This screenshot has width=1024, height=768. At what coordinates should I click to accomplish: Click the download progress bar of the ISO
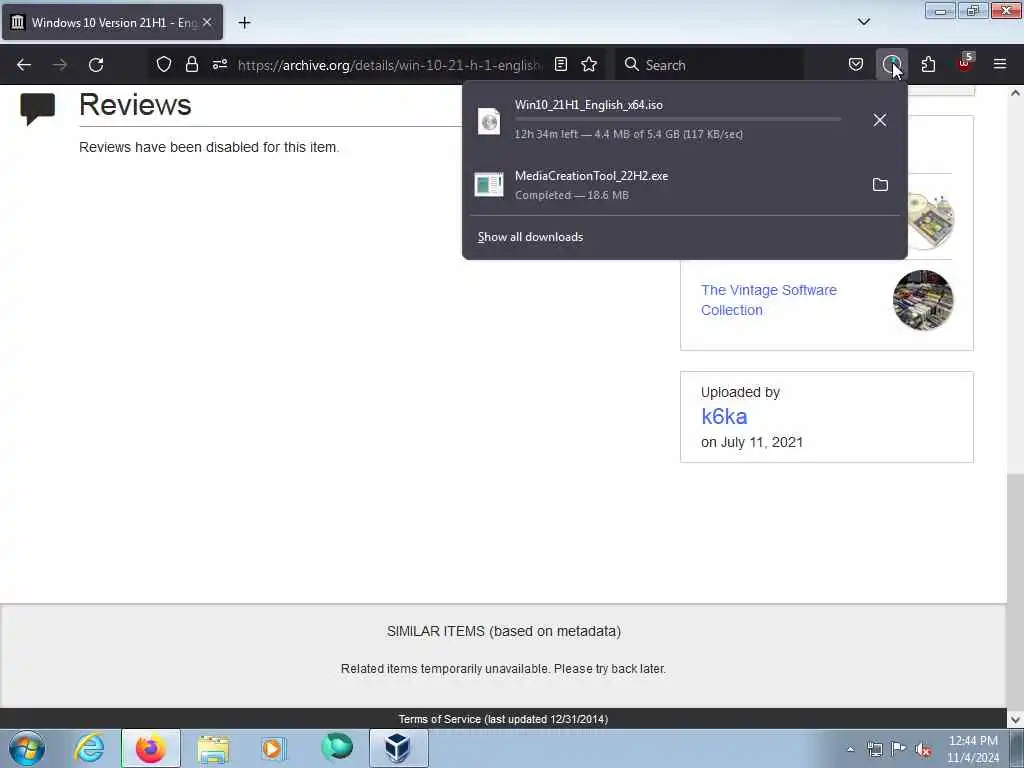tap(678, 120)
